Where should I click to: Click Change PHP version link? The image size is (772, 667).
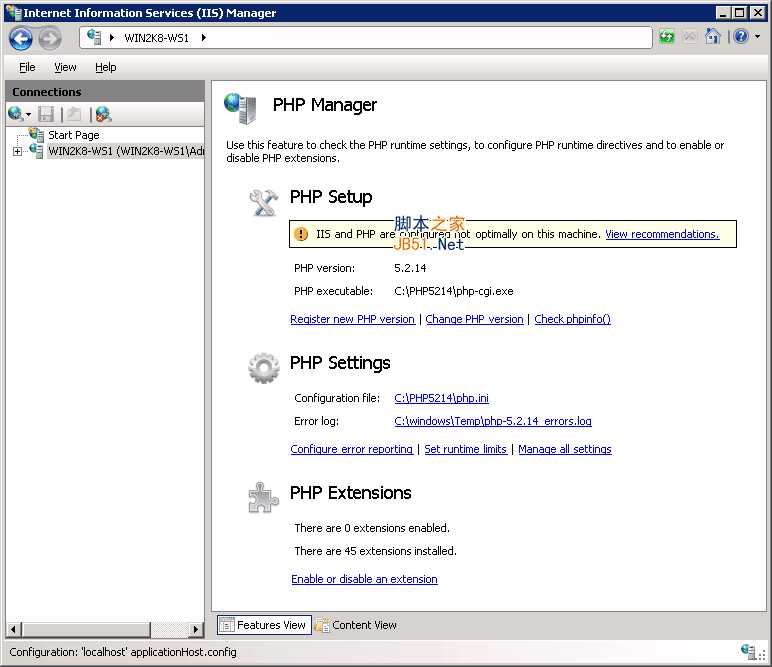[x=474, y=319]
